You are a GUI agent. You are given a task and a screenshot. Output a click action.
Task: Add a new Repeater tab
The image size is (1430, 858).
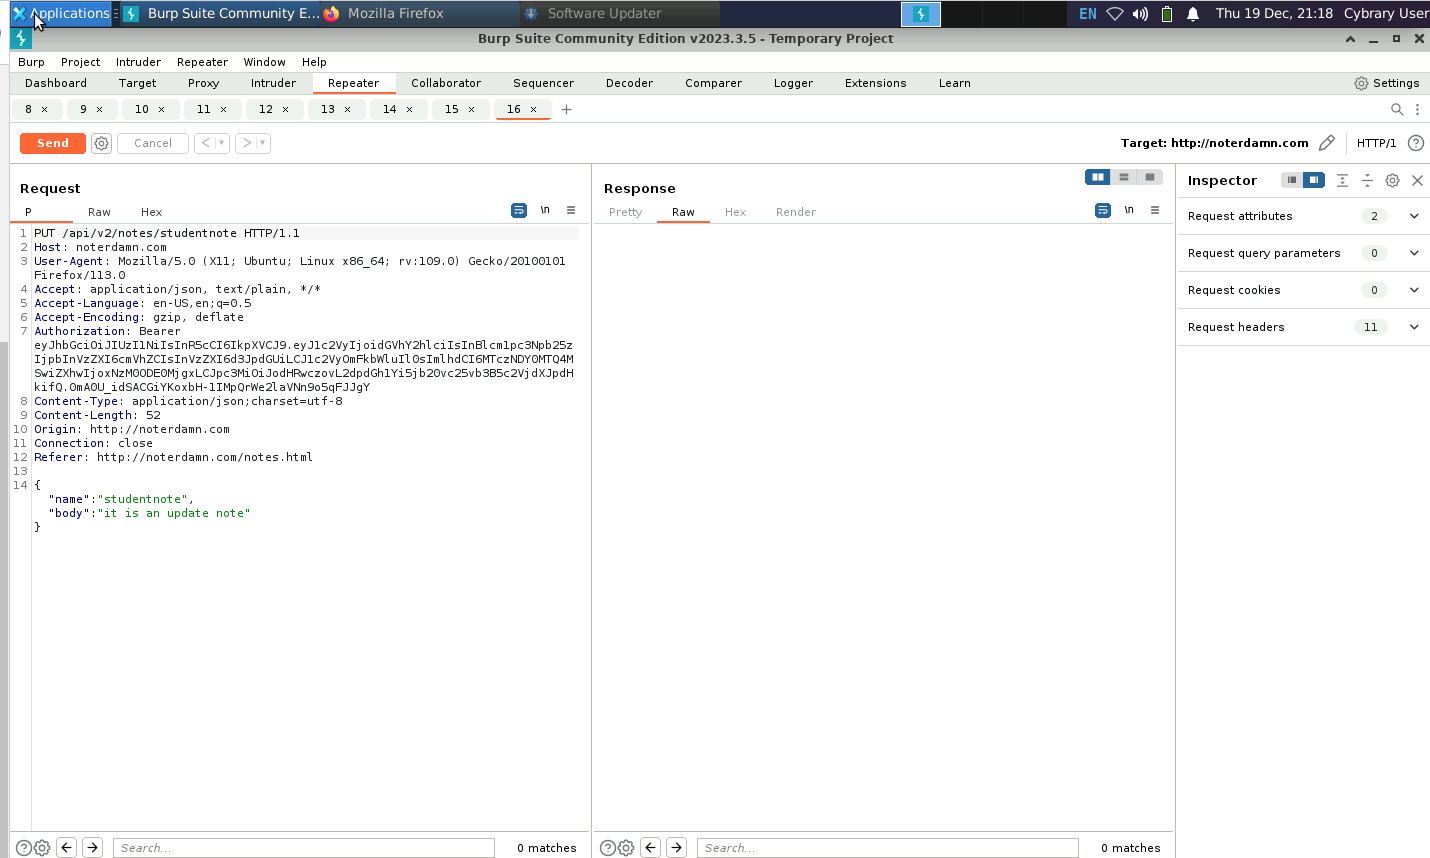(566, 109)
